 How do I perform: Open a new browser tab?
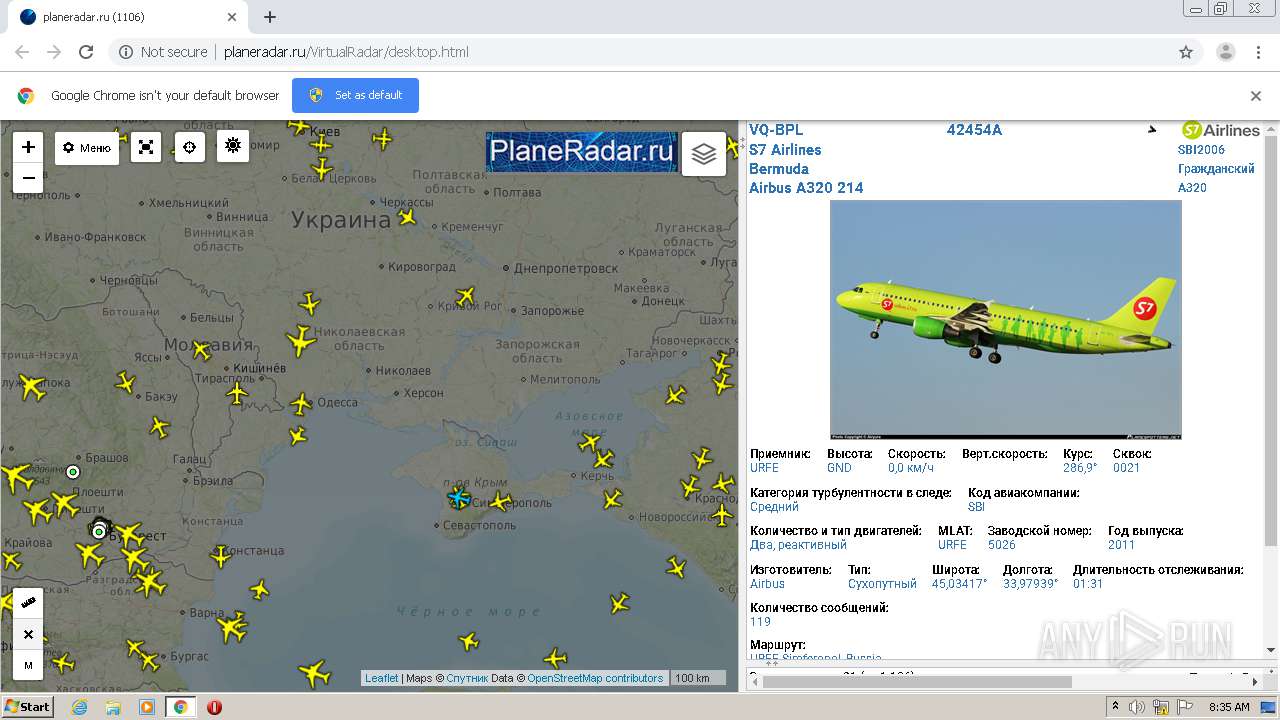270,17
